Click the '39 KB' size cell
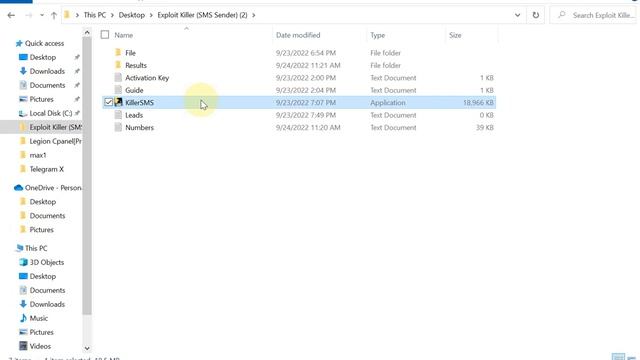This screenshot has height=360, width=640. (x=485, y=127)
